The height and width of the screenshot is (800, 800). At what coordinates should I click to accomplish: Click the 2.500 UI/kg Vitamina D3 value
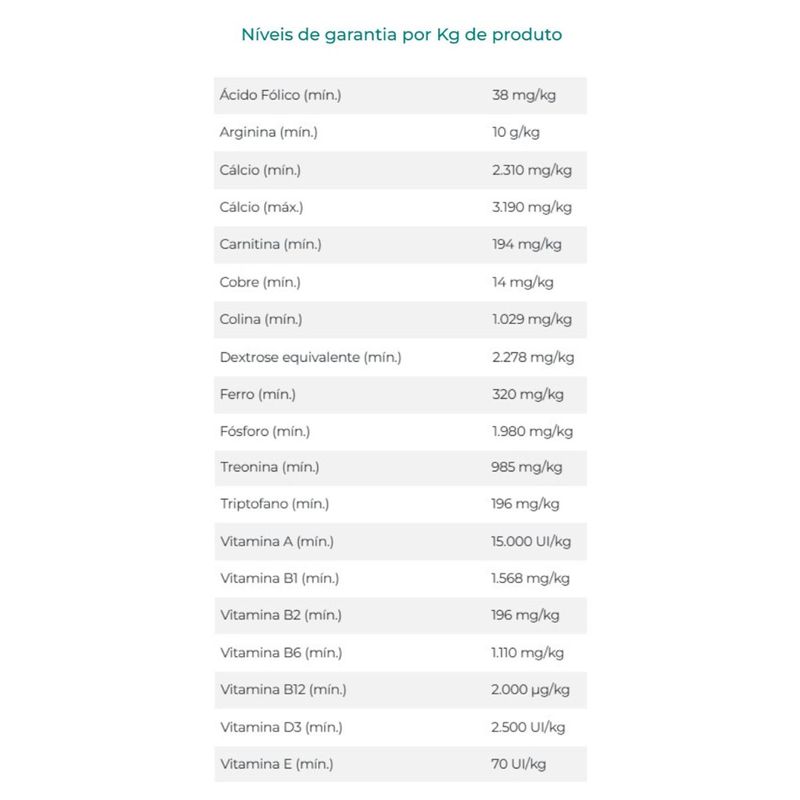coord(528,728)
